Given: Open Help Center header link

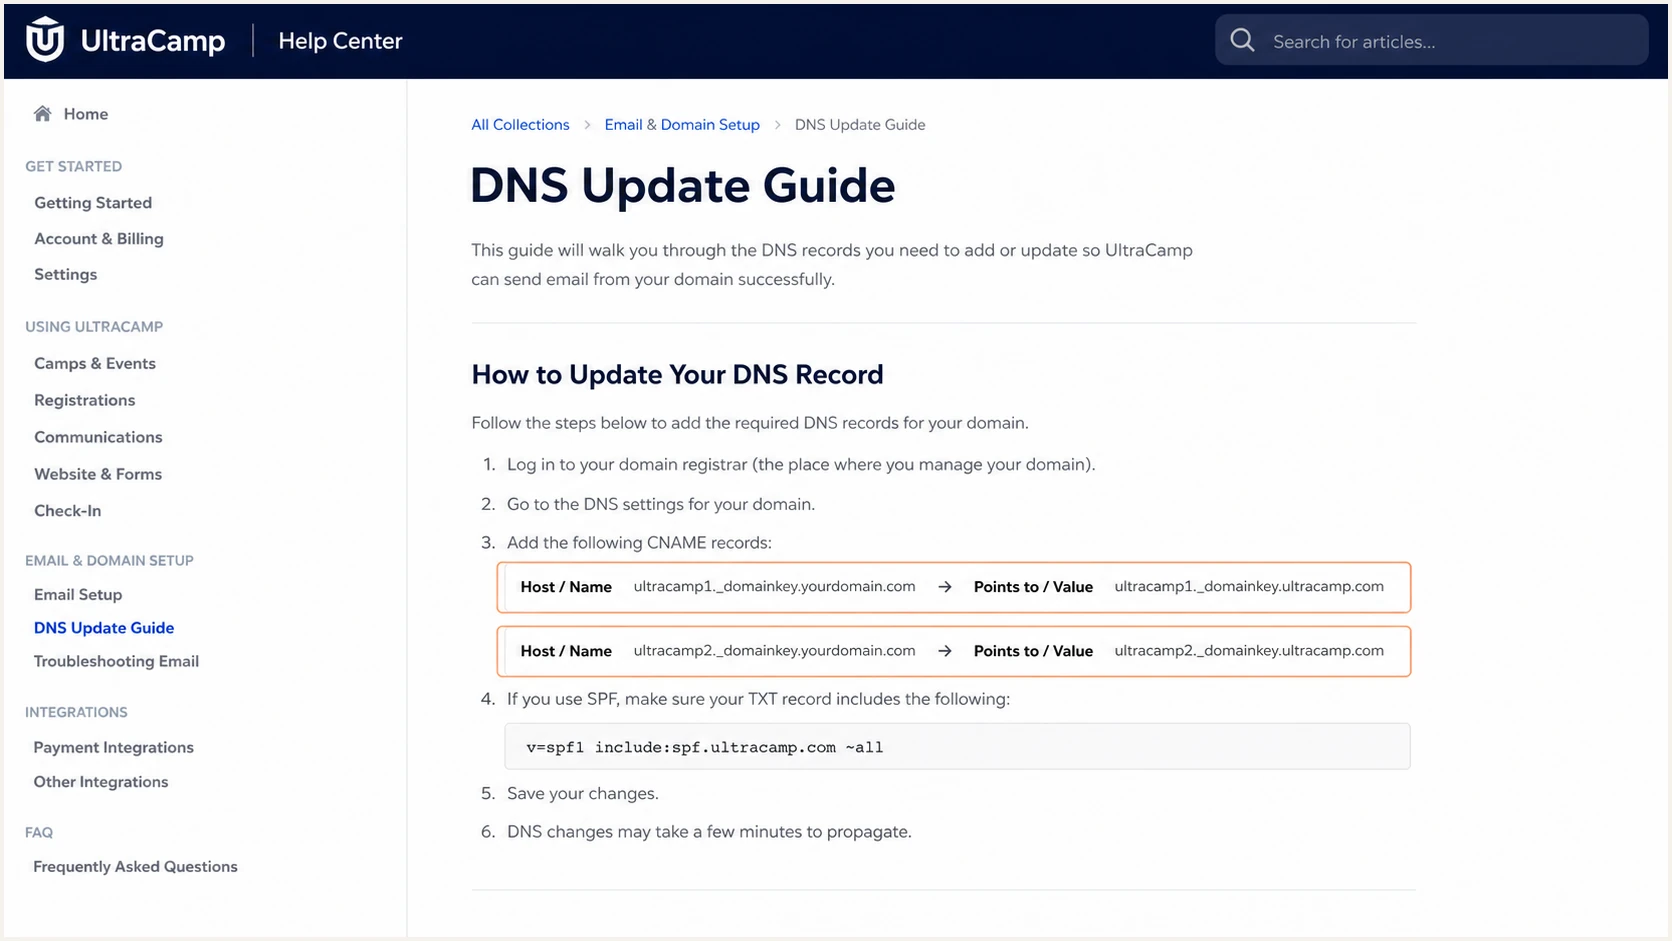Looking at the screenshot, I should click(340, 41).
